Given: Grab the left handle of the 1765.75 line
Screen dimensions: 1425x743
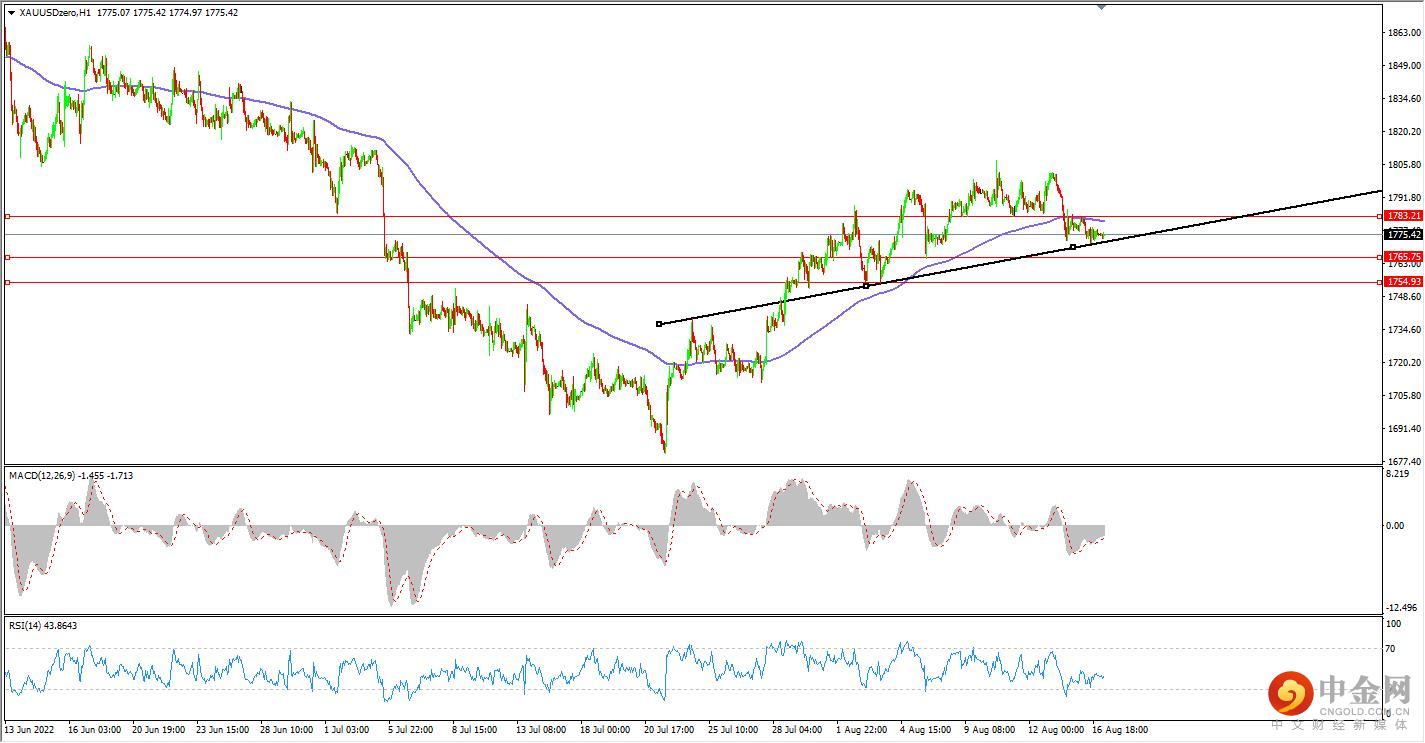Looking at the screenshot, I should (x=8, y=257).
